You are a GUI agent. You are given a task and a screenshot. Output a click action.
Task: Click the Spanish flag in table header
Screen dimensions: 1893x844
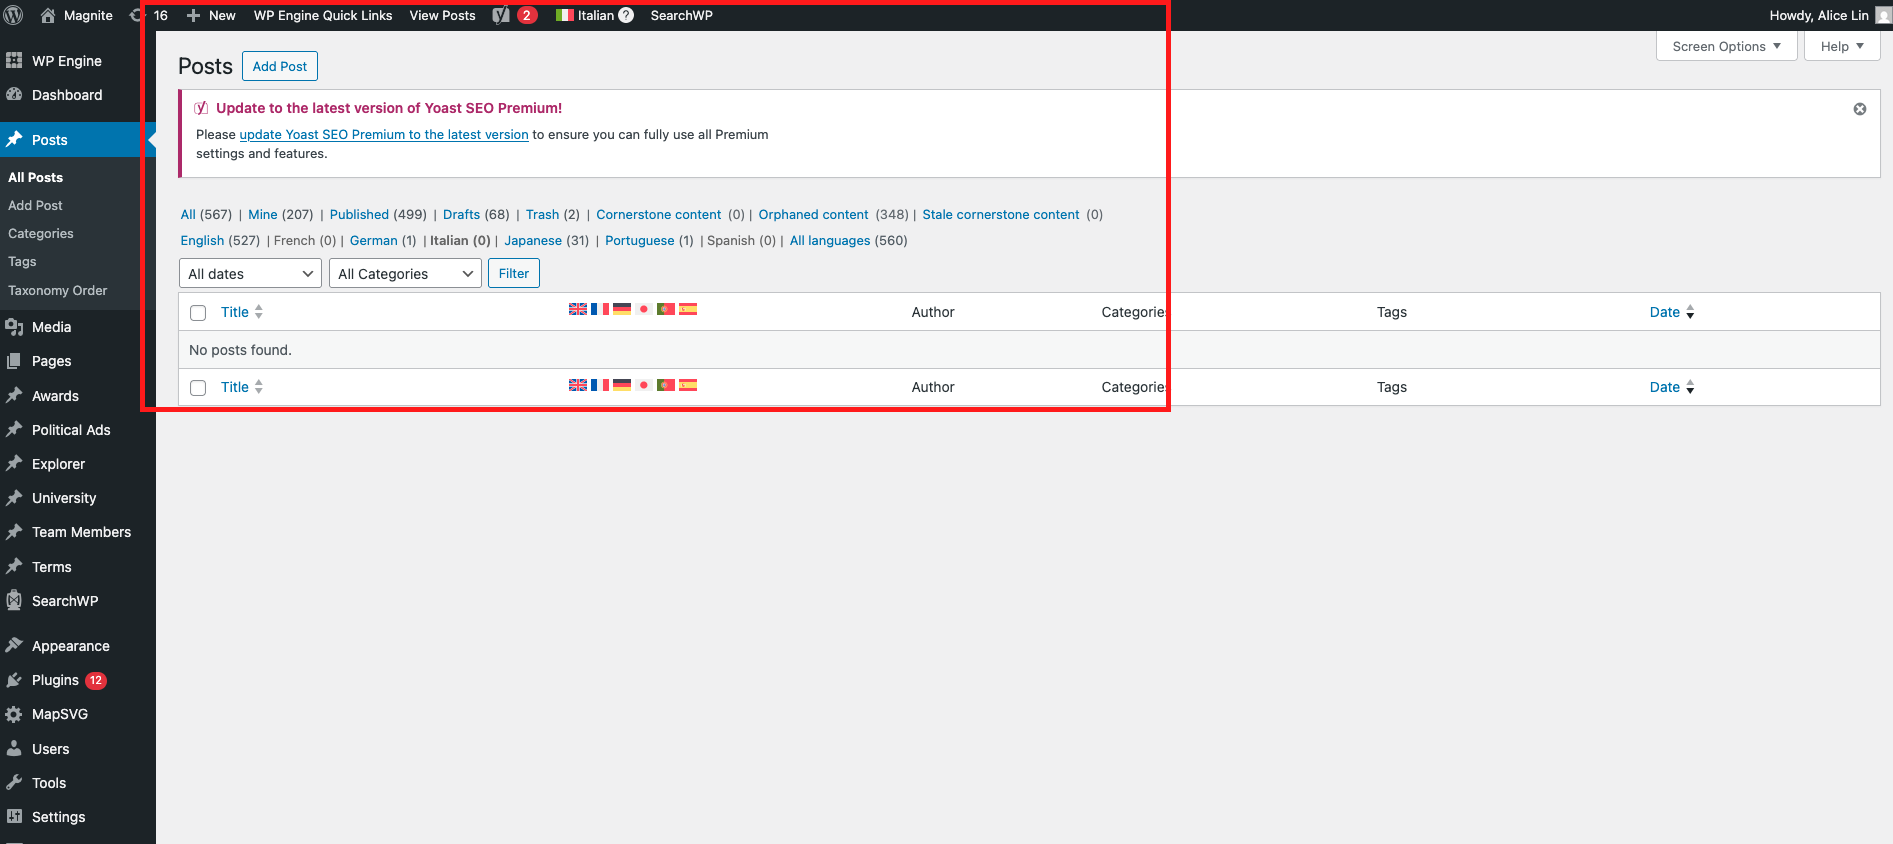coord(688,309)
